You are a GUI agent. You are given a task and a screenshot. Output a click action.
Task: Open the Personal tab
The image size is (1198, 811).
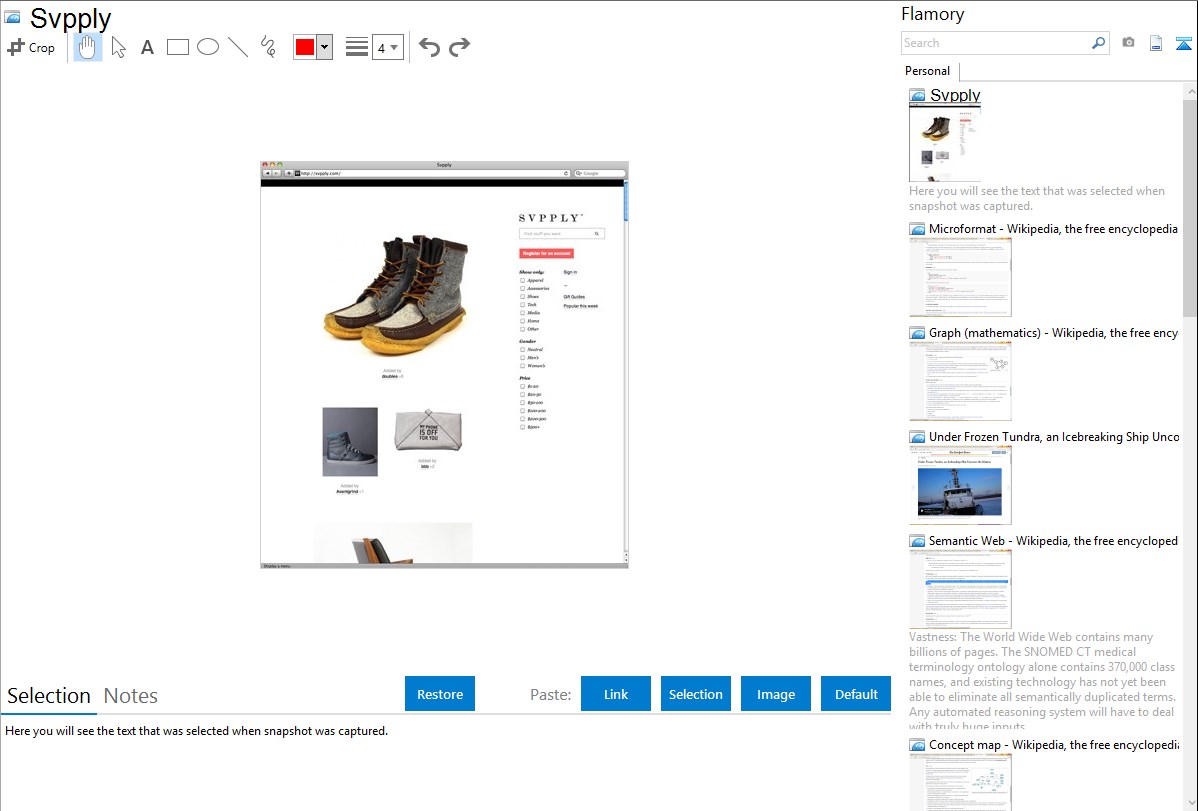[x=928, y=71]
